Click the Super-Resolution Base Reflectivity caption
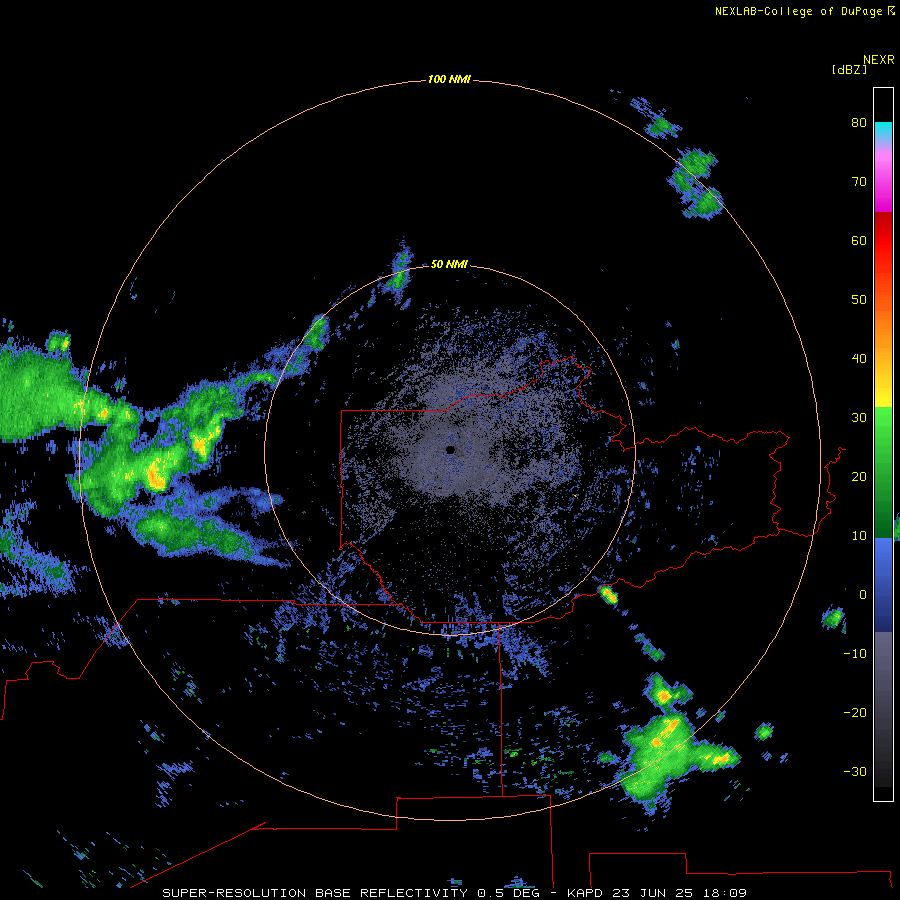900x900 pixels. pos(454,893)
